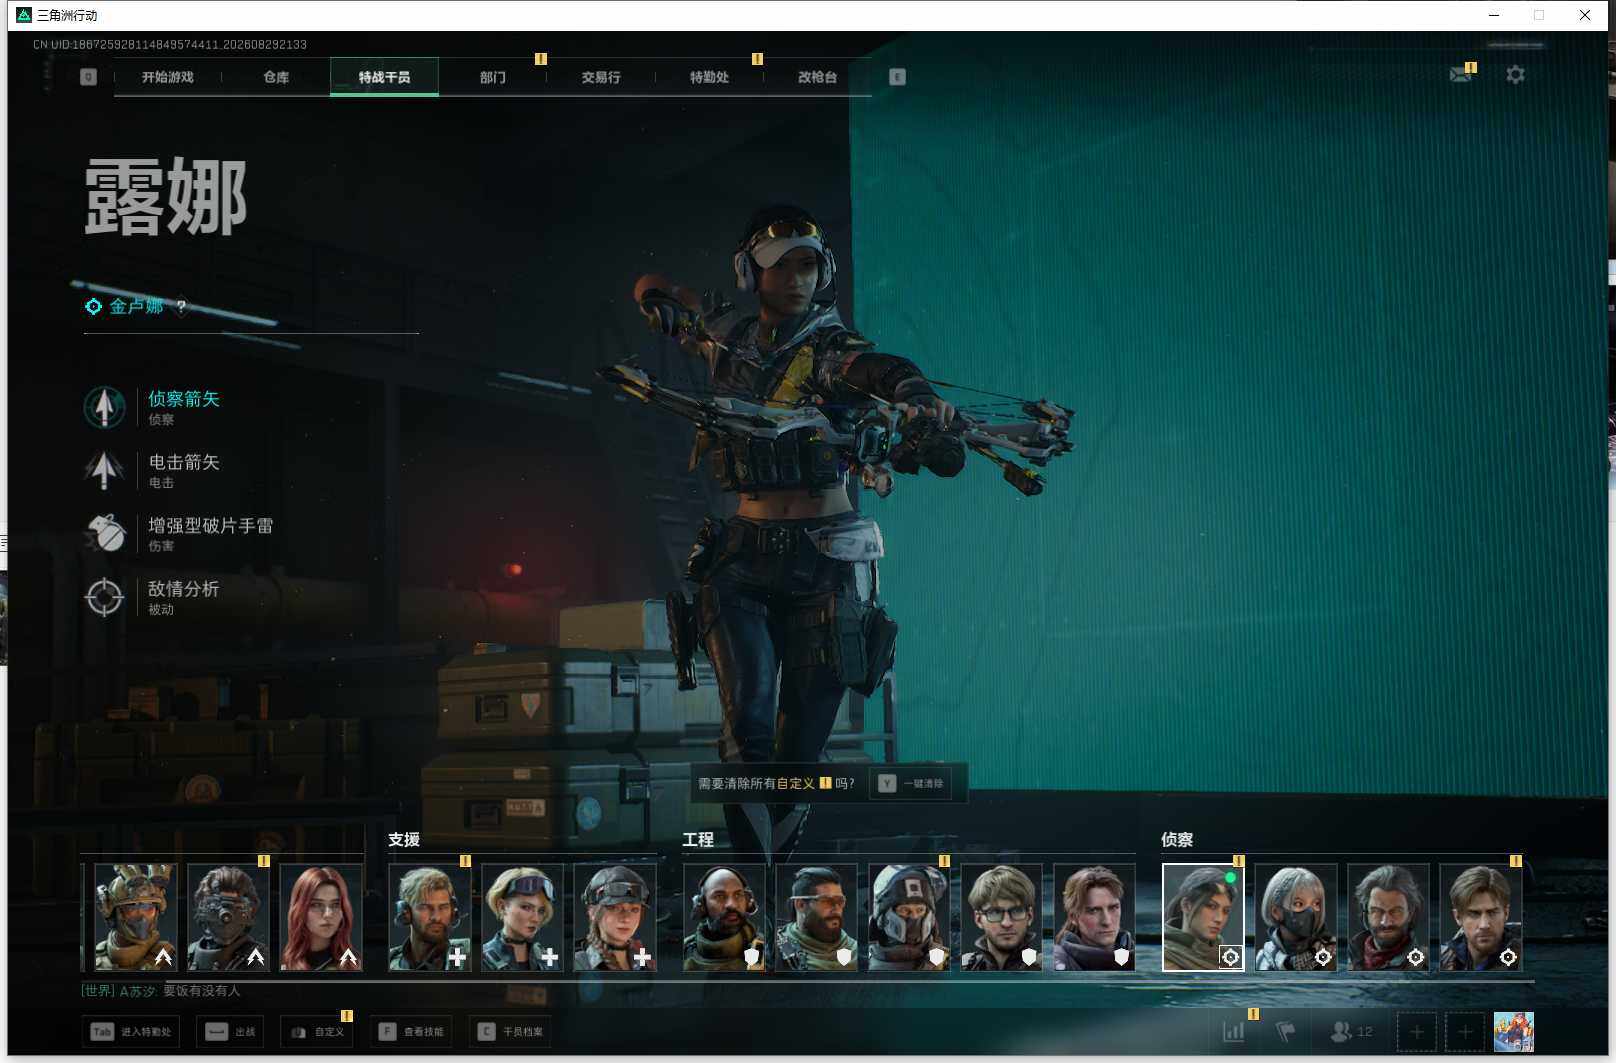Click the 敌情分析 skill name

click(184, 589)
